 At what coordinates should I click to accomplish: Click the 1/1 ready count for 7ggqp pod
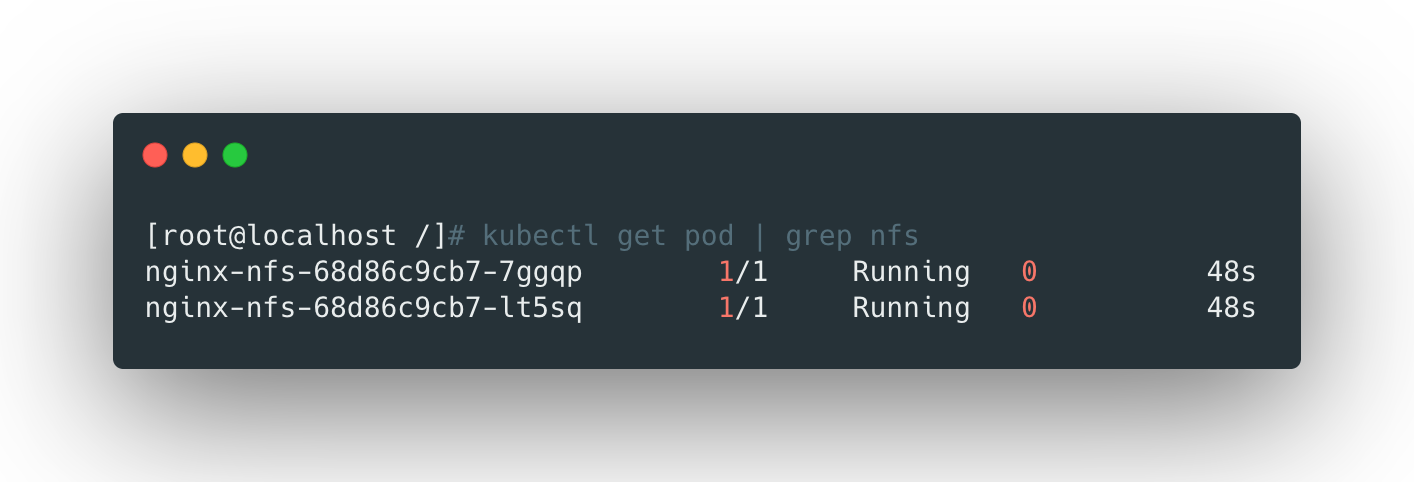point(743,272)
